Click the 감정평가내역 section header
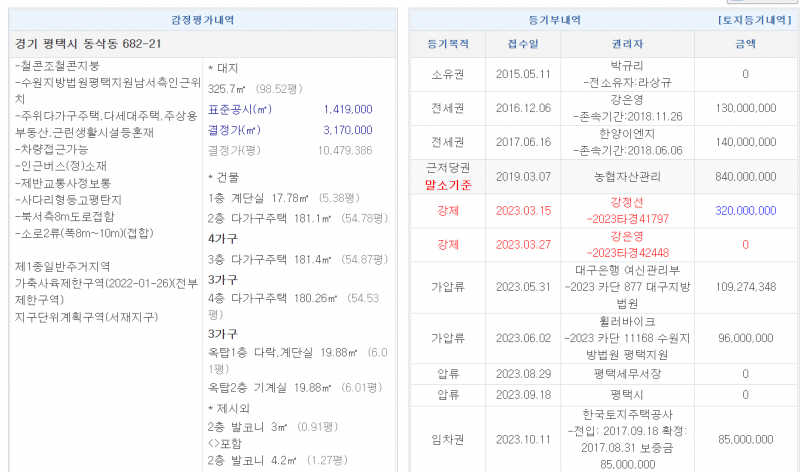The height and width of the screenshot is (472, 800). (201, 19)
